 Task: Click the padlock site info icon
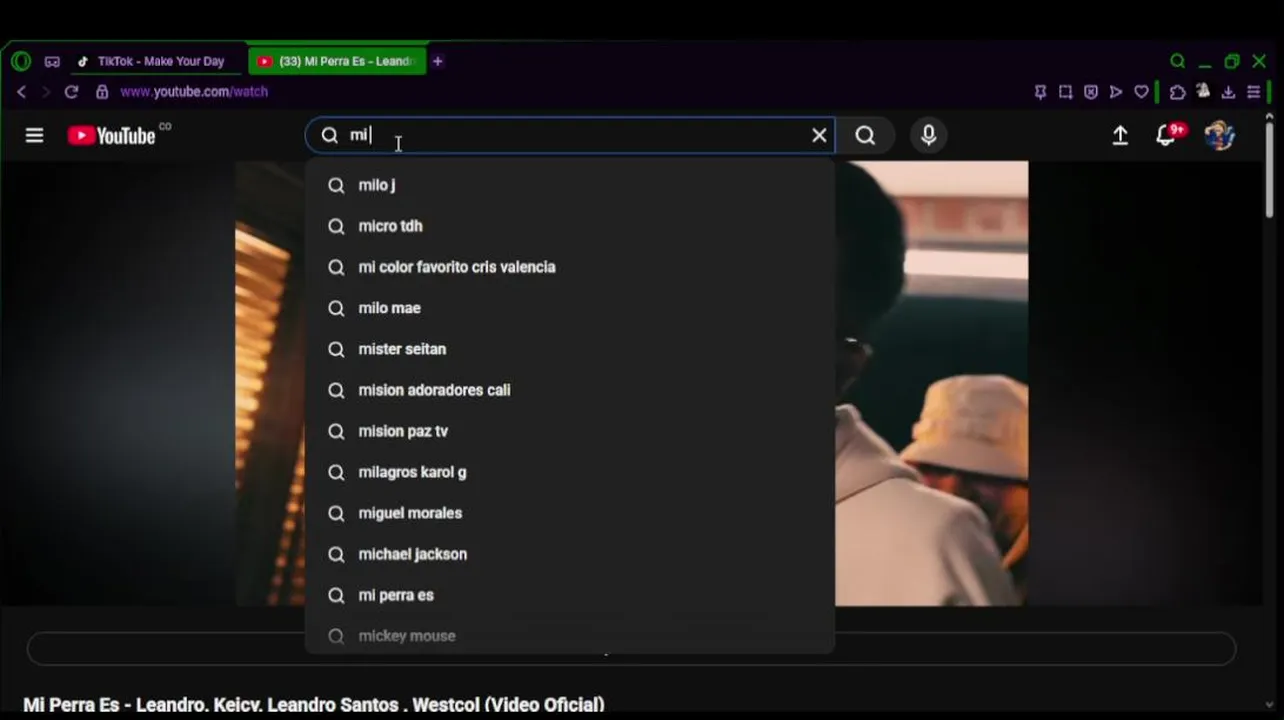tap(102, 92)
